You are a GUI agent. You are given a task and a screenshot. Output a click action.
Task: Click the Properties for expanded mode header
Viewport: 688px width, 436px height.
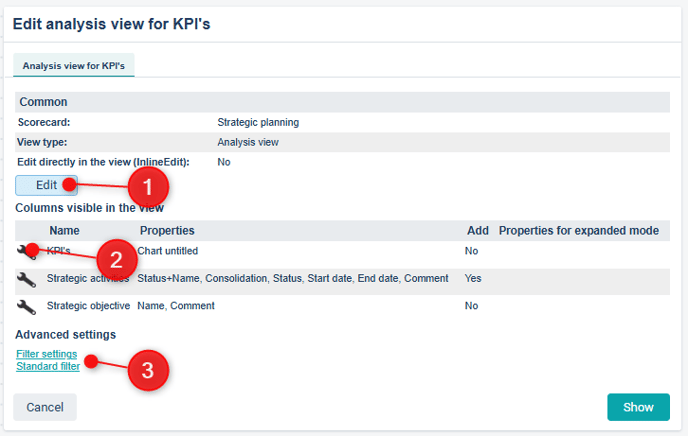578,231
